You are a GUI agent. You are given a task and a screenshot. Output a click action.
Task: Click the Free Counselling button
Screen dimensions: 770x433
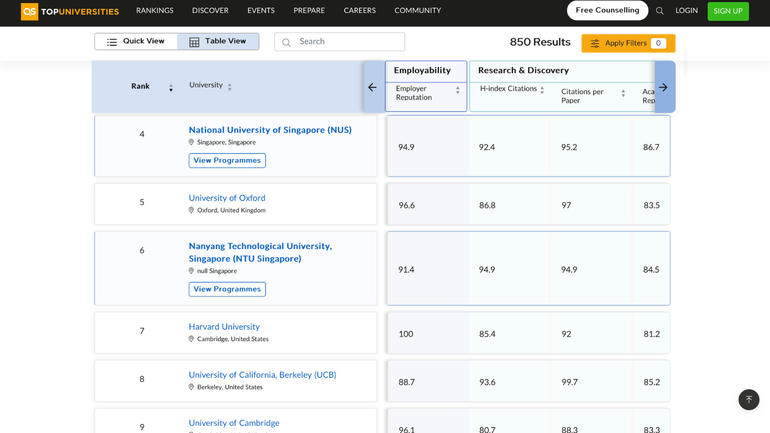607,11
